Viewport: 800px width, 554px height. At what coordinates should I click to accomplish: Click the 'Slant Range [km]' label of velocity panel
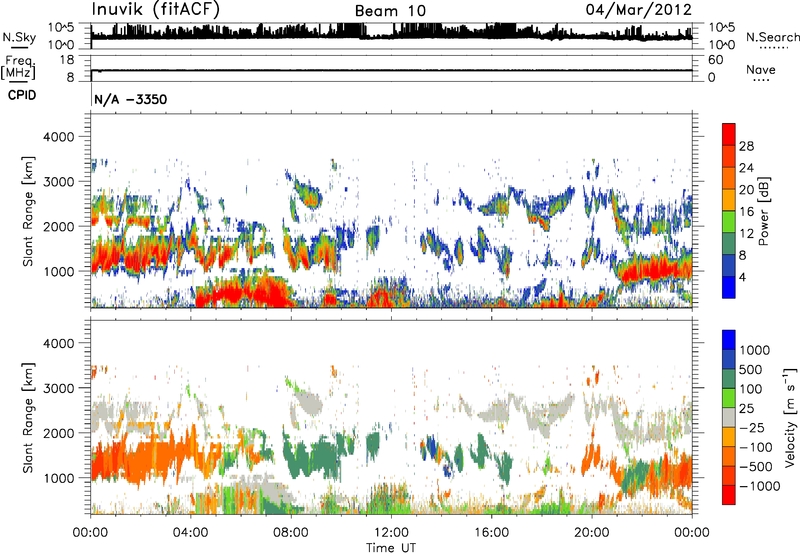pos(29,417)
